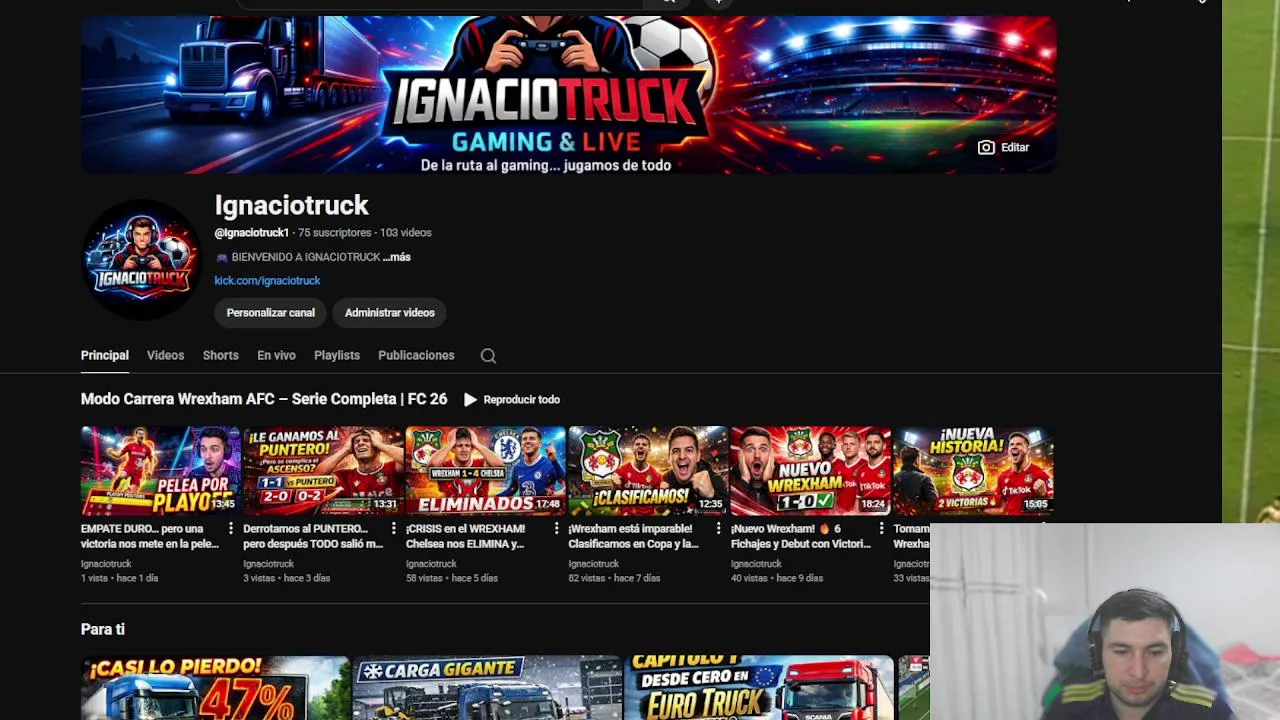1280x720 pixels.
Task: Click the 13:45 duration badge
Action: 223,504
